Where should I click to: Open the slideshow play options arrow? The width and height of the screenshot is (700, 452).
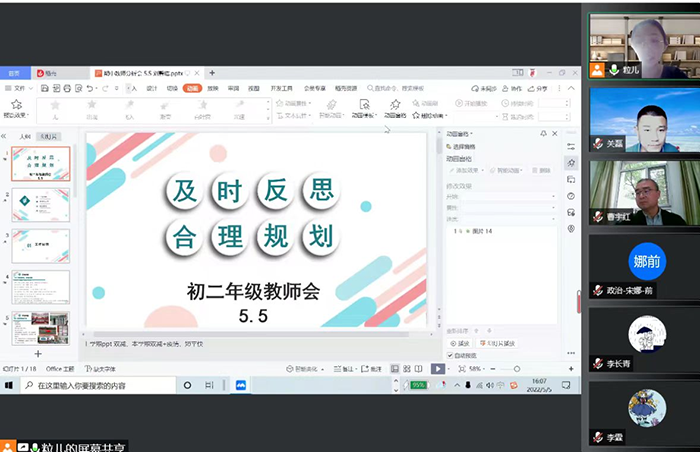coord(448,369)
